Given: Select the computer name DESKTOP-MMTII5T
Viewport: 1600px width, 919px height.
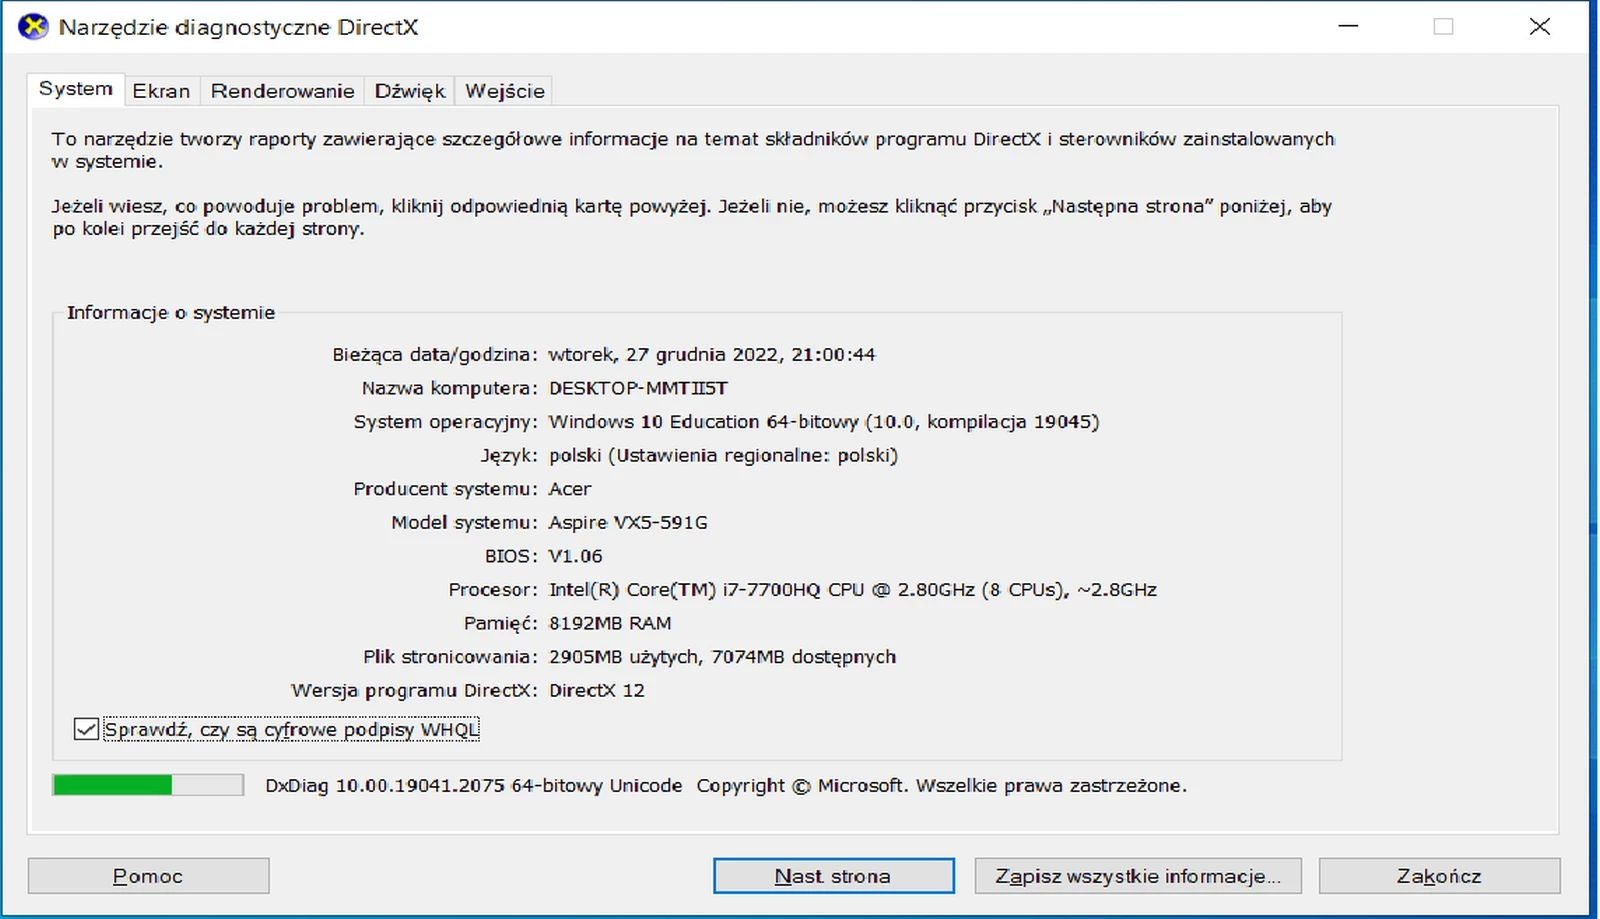Looking at the screenshot, I should point(638,388).
